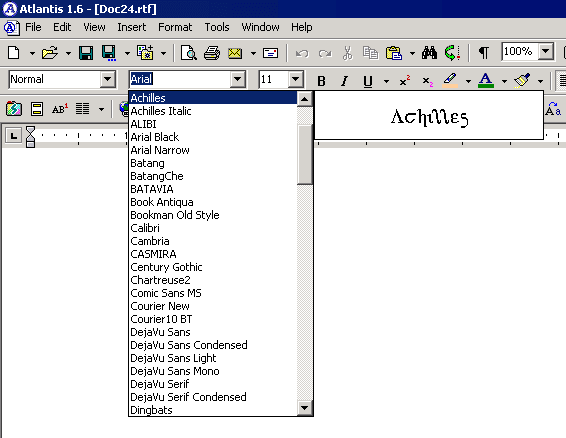Image resolution: width=566 pixels, height=438 pixels.
Task: Click the Aa change case icon
Action: (553, 109)
